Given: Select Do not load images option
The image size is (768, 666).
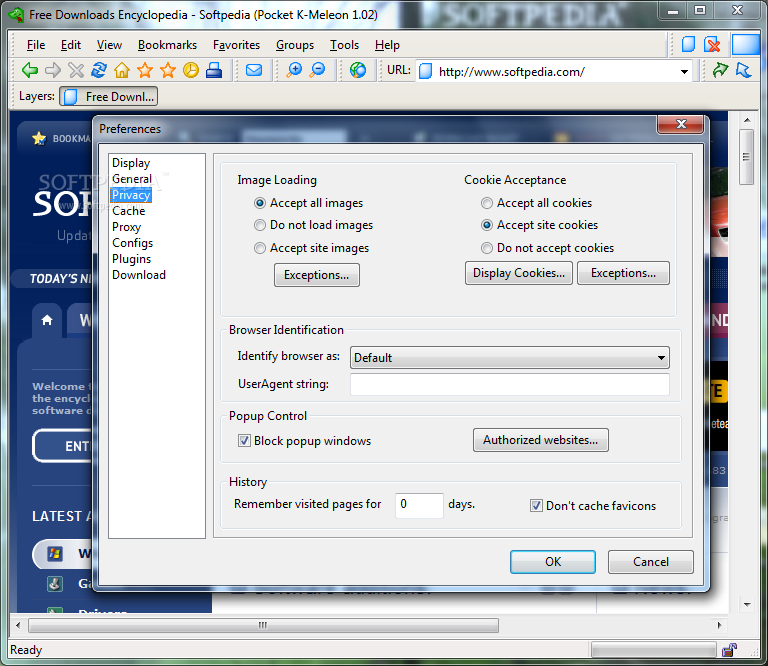Looking at the screenshot, I should (x=260, y=225).
